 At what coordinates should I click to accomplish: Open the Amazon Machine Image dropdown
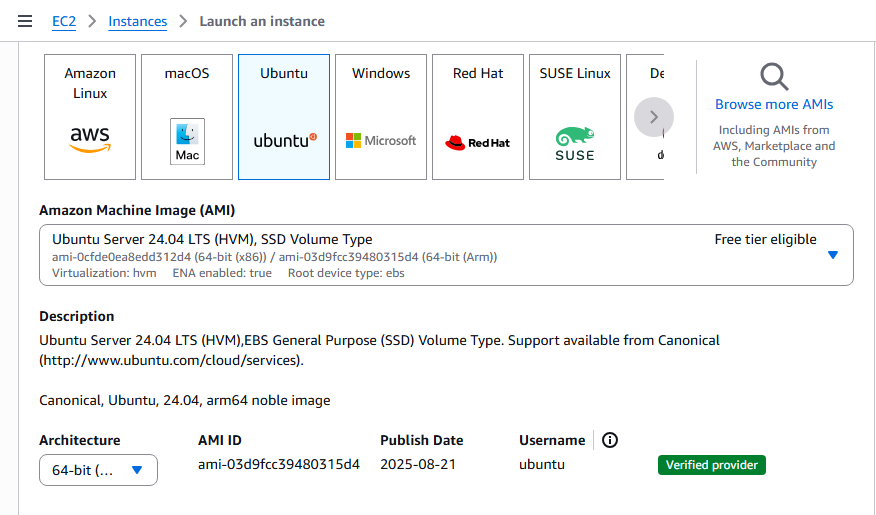coord(446,255)
